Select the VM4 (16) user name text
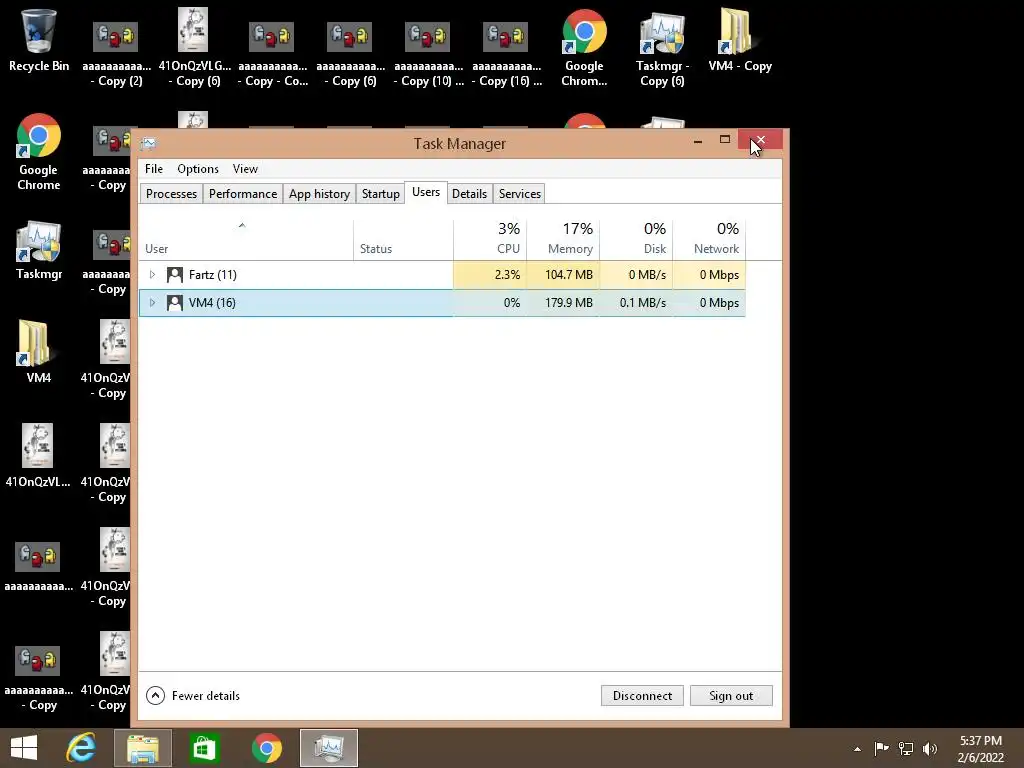The image size is (1024, 768). (212, 303)
